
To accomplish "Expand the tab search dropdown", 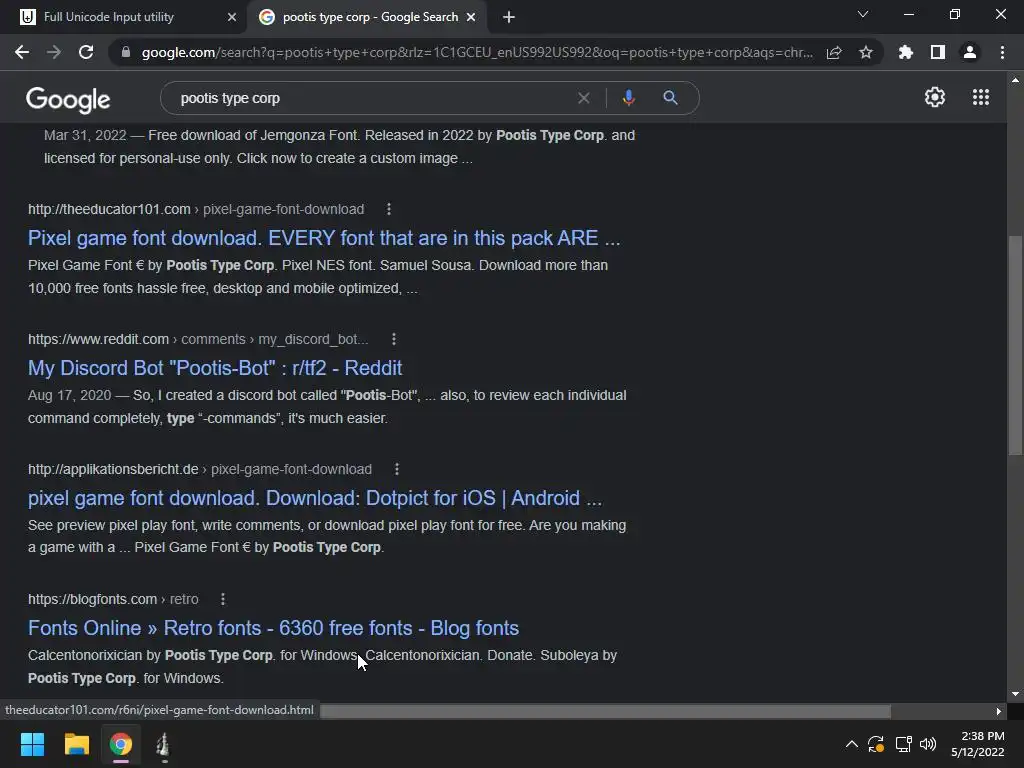I will (x=863, y=14).
